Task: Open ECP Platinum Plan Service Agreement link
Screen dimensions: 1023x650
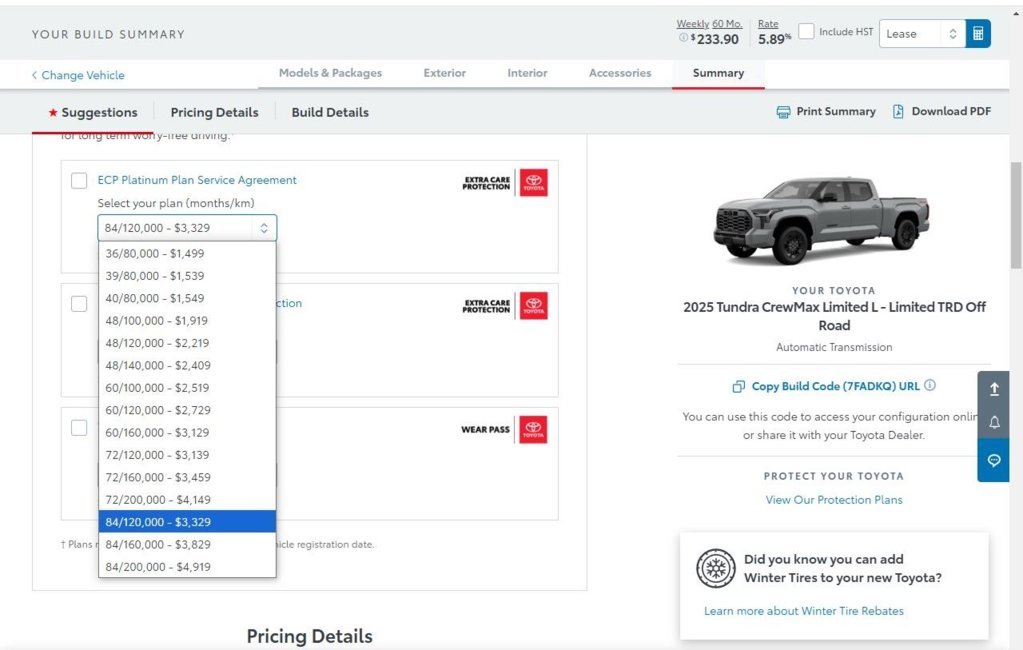Action: (x=197, y=180)
